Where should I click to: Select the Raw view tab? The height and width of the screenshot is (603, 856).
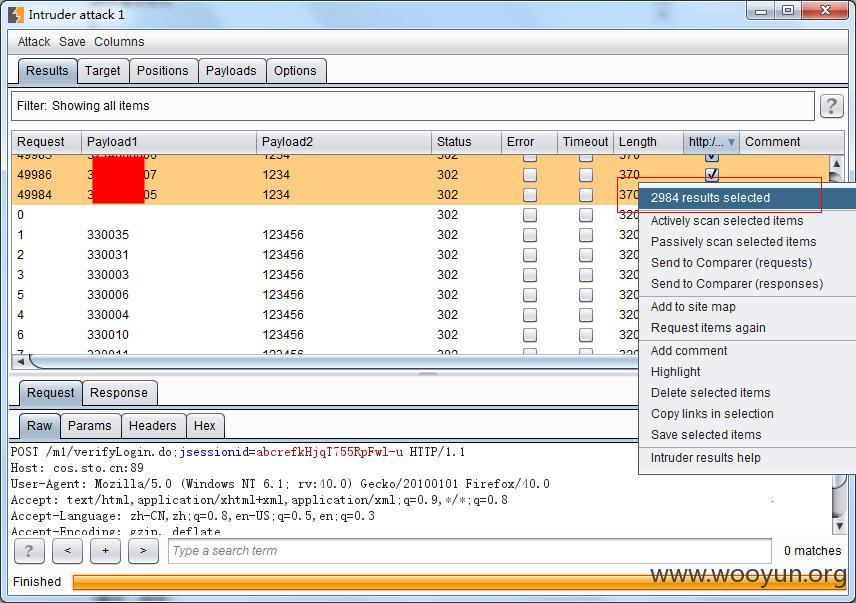pyautogui.click(x=39, y=426)
